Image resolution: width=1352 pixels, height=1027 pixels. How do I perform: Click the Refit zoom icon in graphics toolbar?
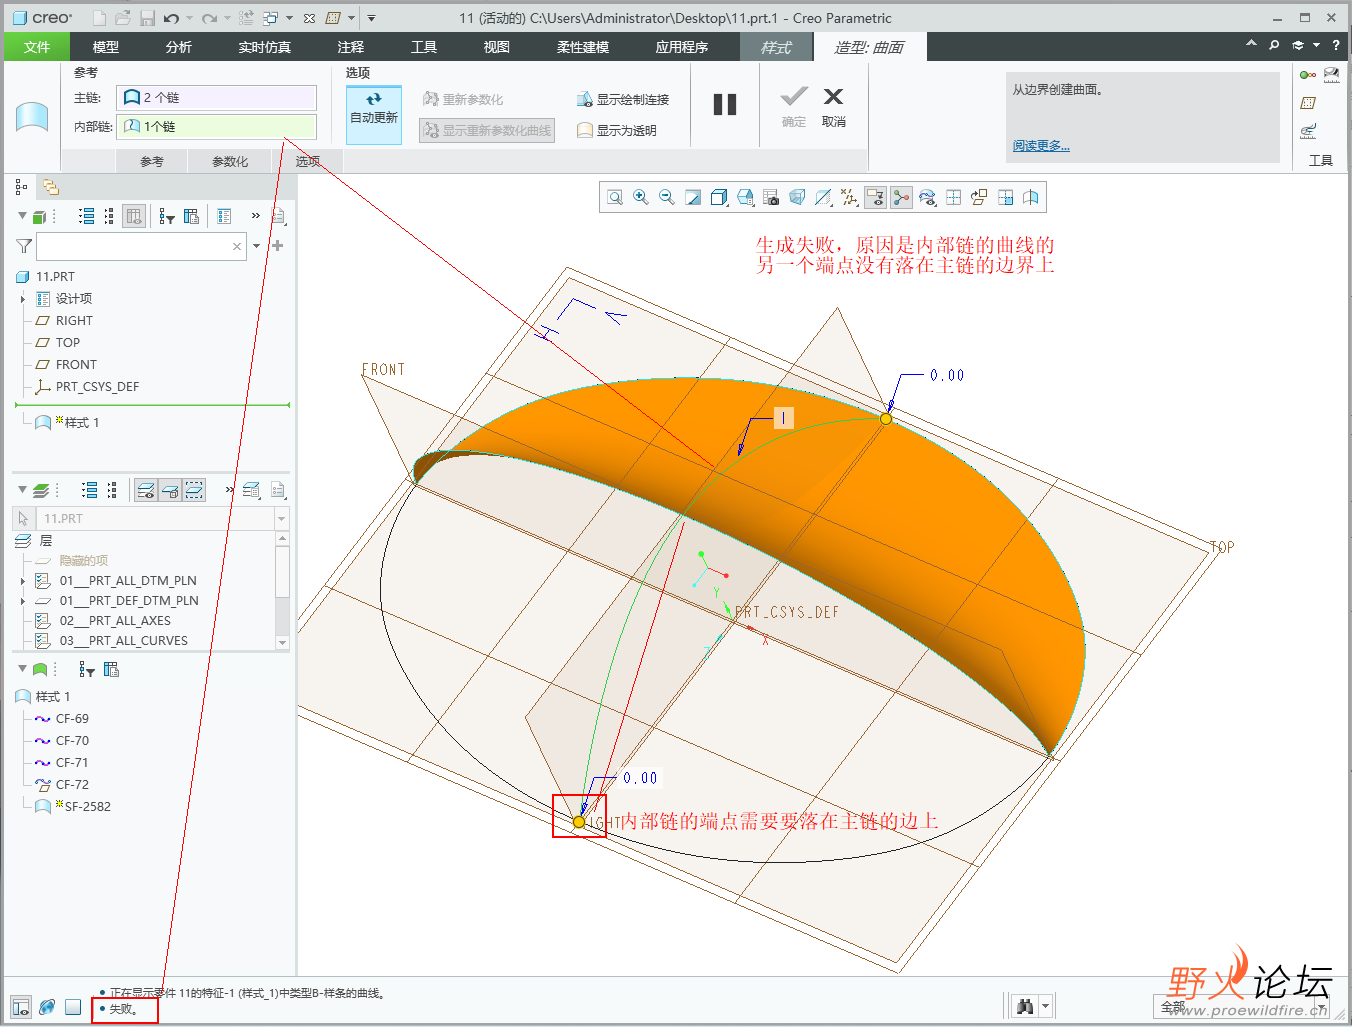(x=615, y=198)
